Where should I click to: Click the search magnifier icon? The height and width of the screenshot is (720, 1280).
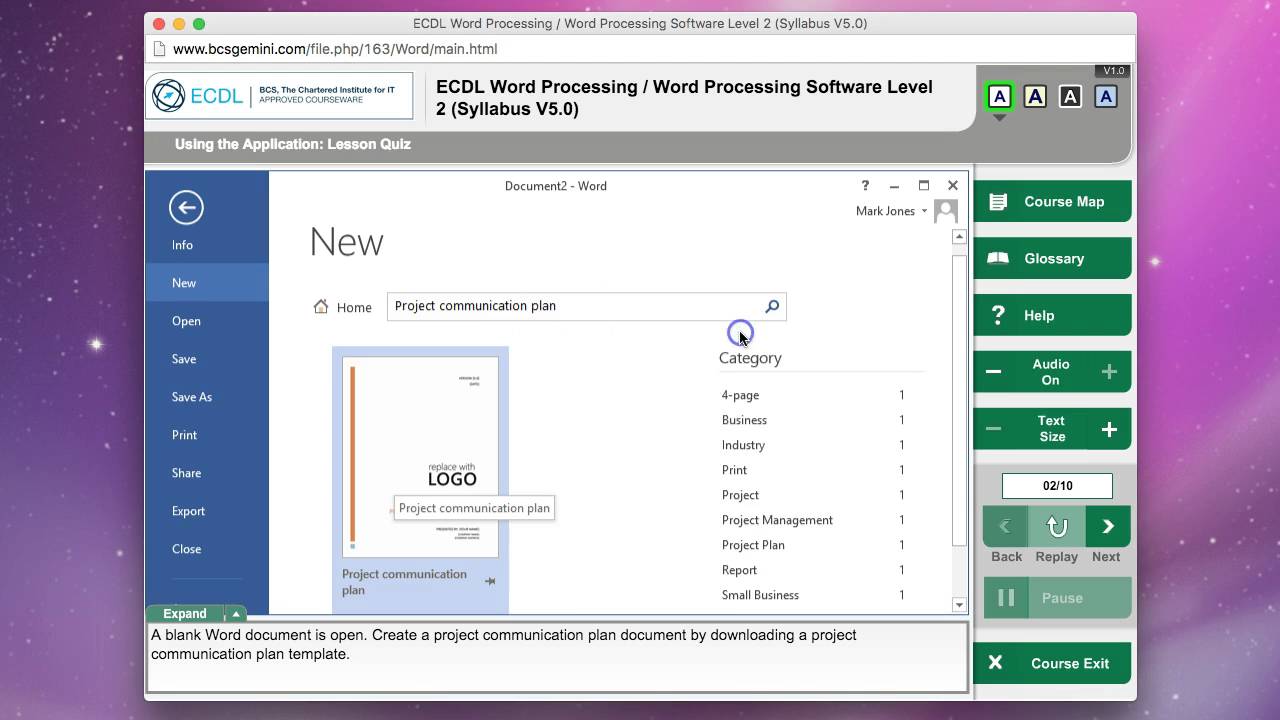[x=772, y=306]
